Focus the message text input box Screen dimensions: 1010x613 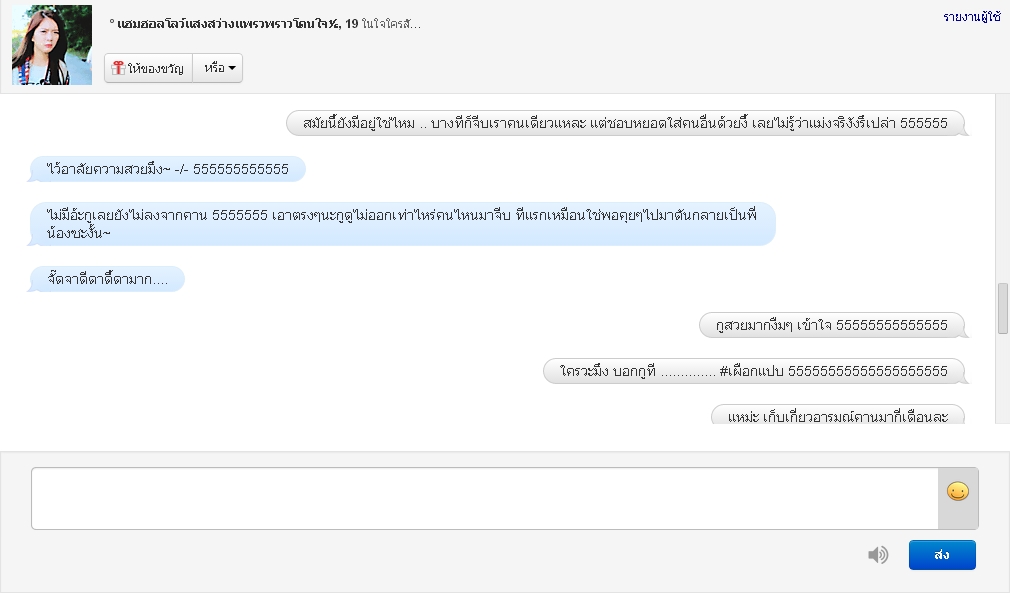[x=485, y=498]
